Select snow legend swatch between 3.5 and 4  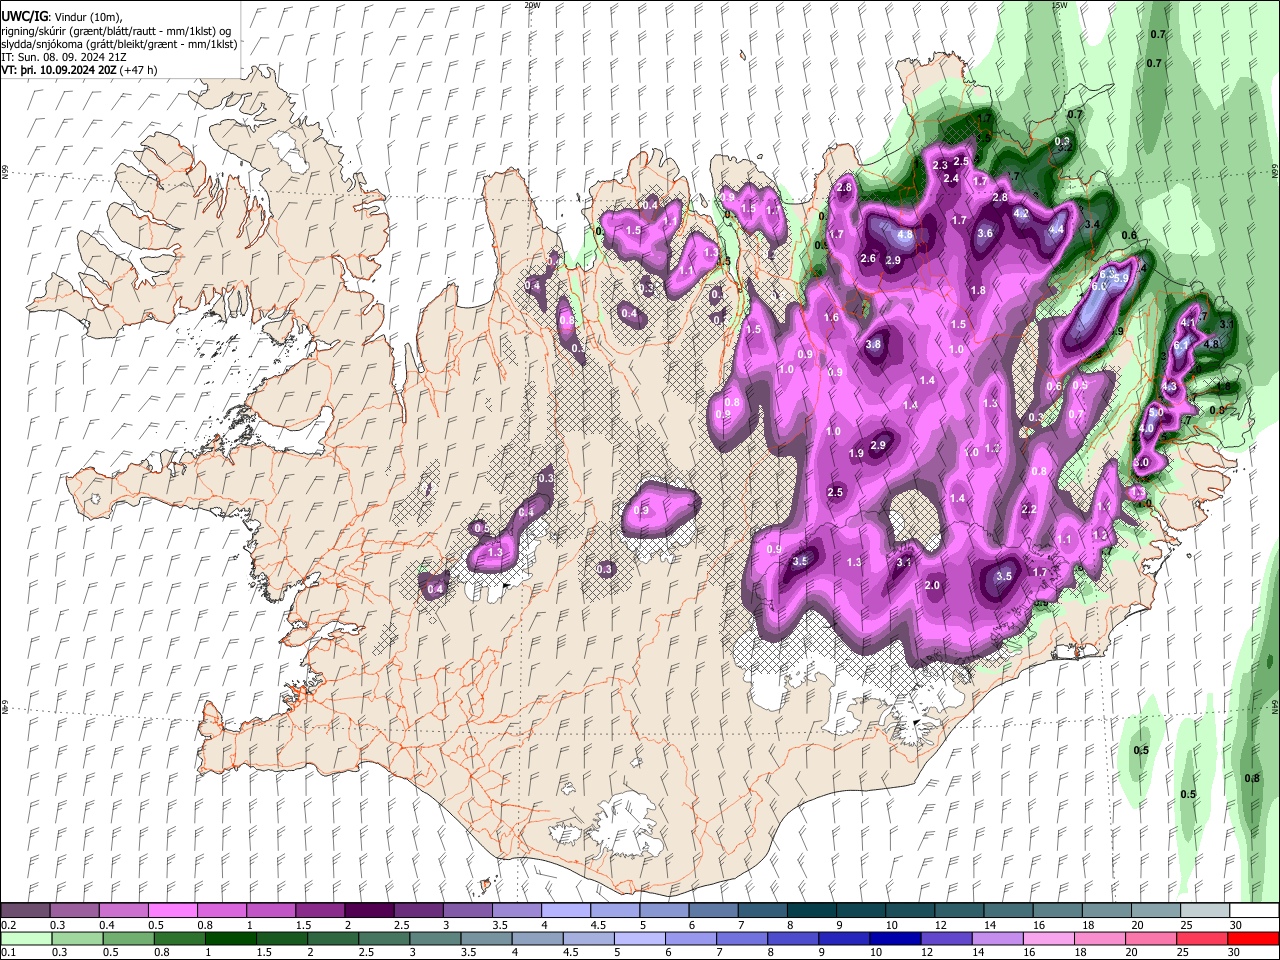click(515, 911)
